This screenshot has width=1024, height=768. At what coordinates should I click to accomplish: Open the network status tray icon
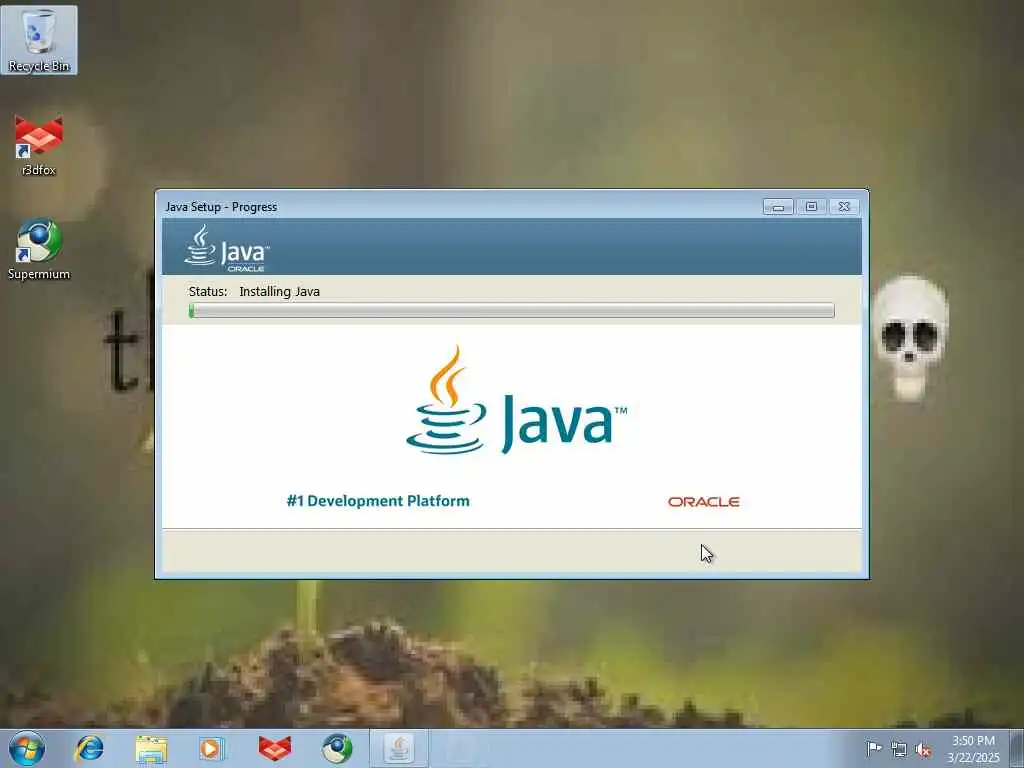point(899,749)
